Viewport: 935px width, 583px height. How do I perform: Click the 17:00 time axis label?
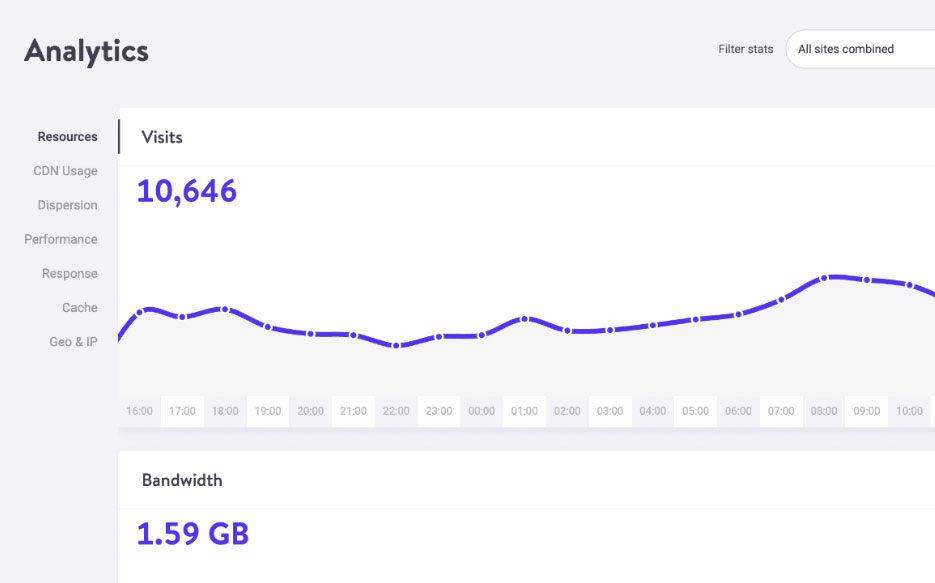click(182, 411)
